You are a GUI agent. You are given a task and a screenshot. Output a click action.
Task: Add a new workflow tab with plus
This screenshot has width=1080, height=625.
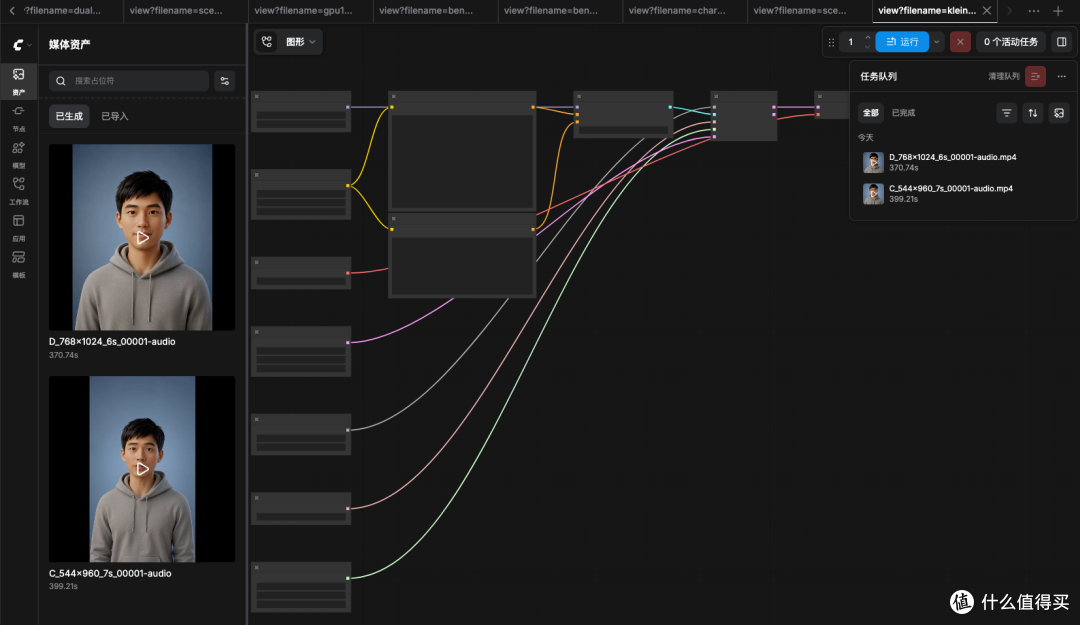click(x=1058, y=11)
